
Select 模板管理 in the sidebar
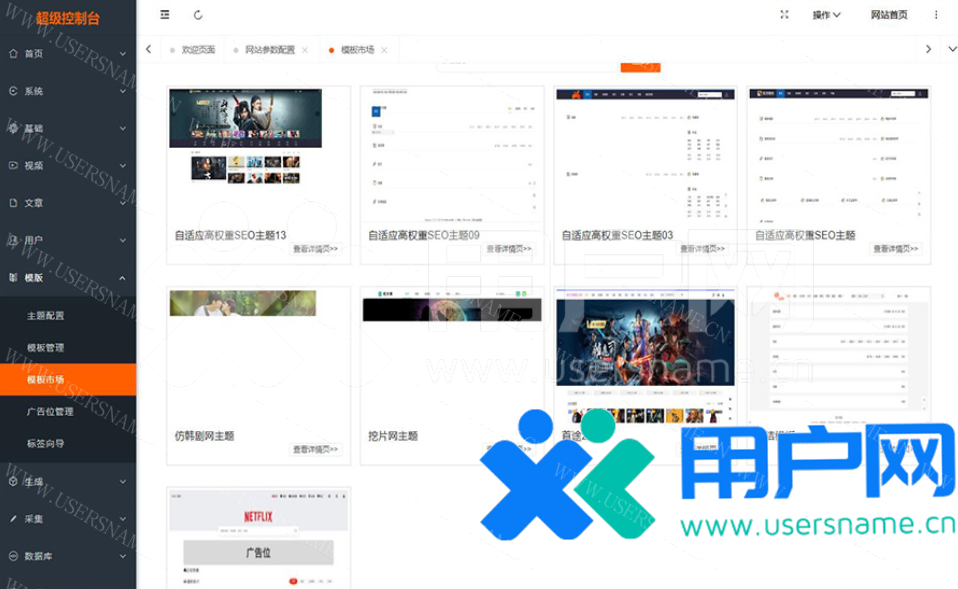[x=45, y=347]
